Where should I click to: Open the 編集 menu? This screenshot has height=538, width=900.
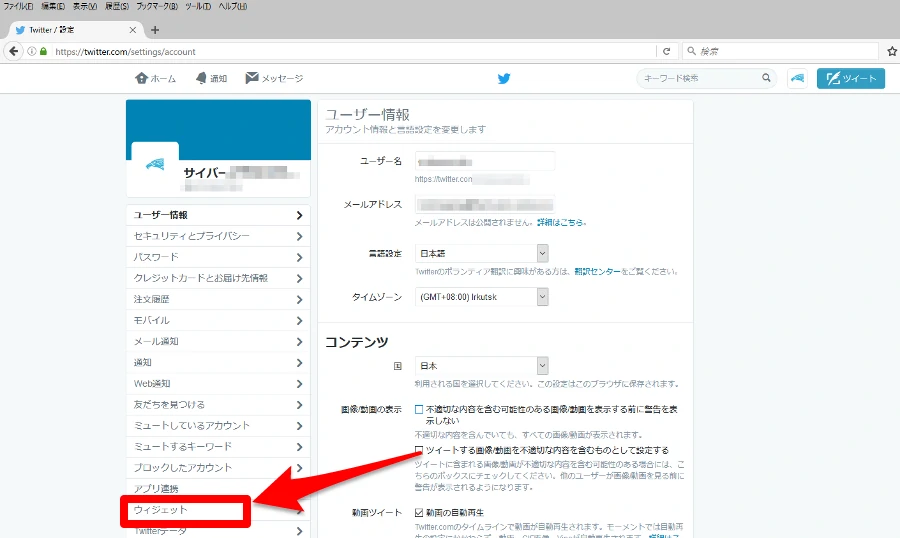pyautogui.click(x=52, y=6)
